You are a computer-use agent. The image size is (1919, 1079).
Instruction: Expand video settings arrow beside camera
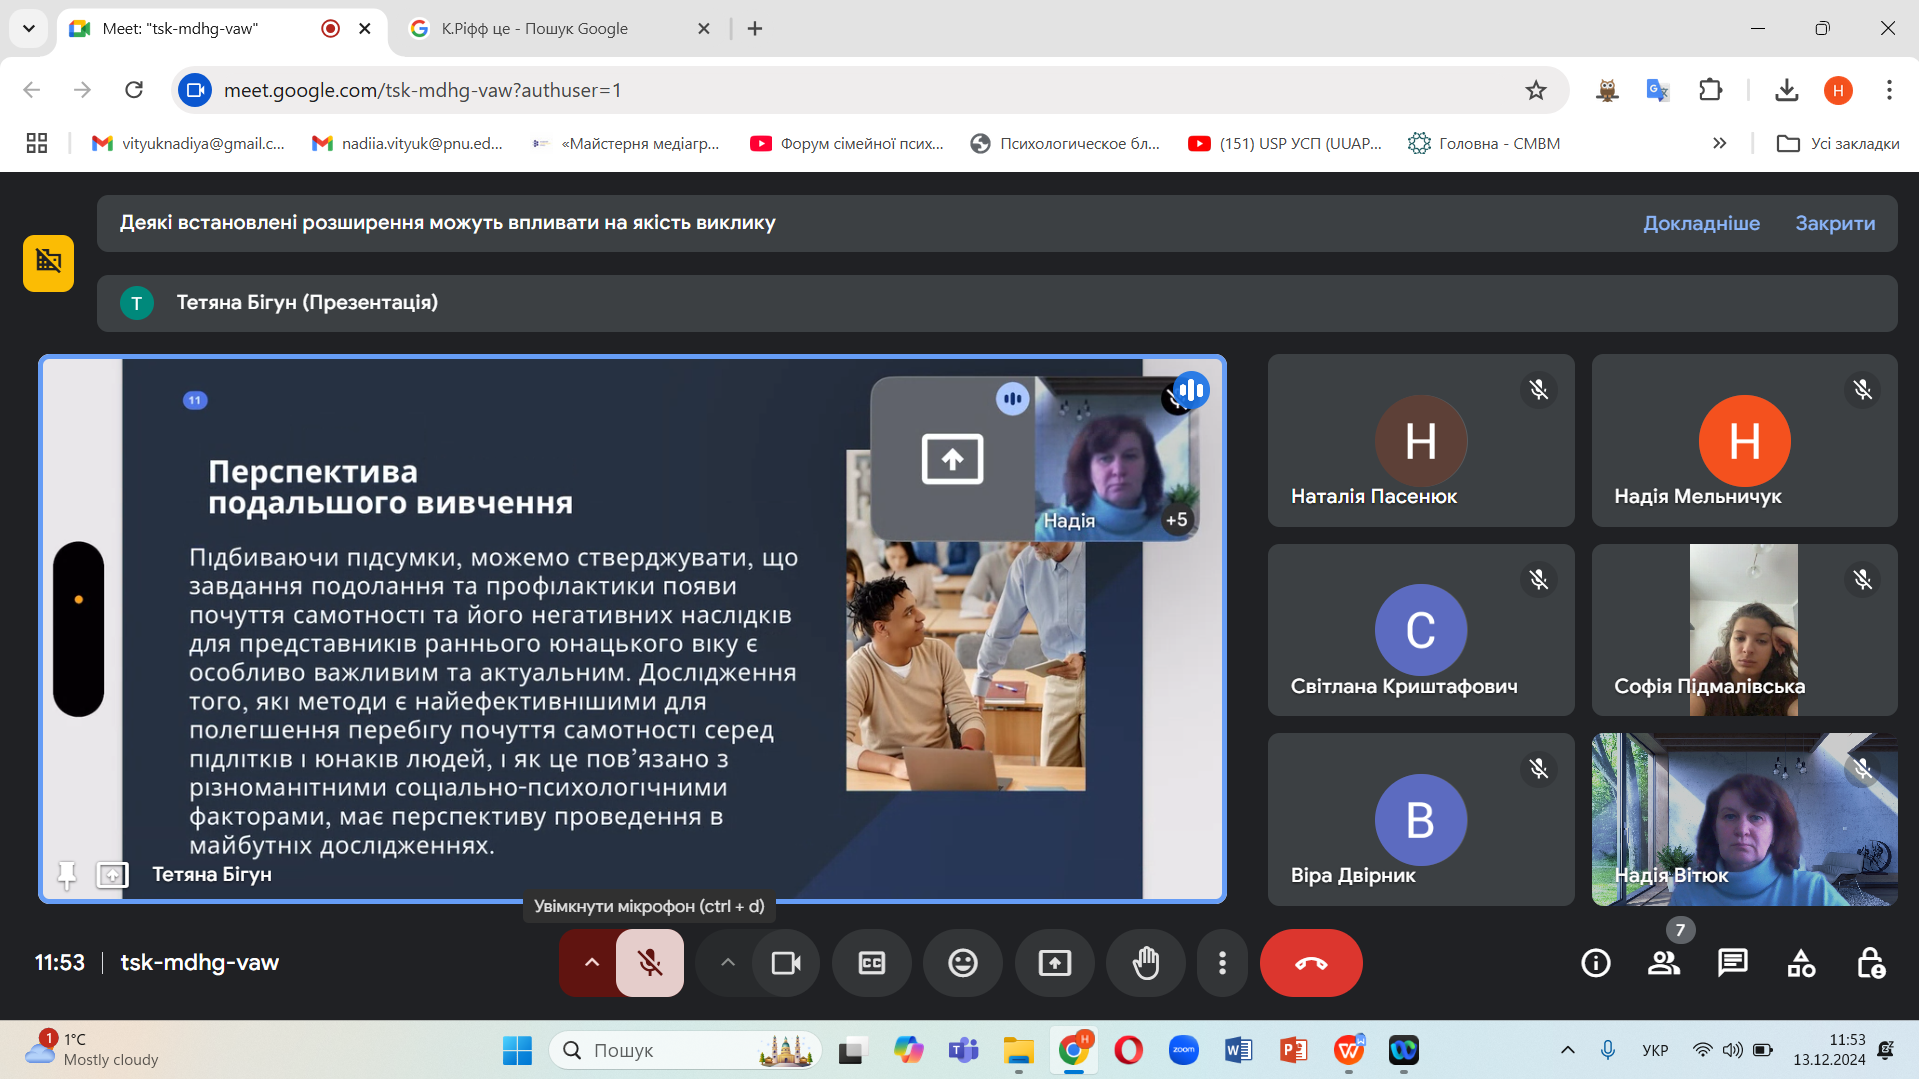click(728, 963)
